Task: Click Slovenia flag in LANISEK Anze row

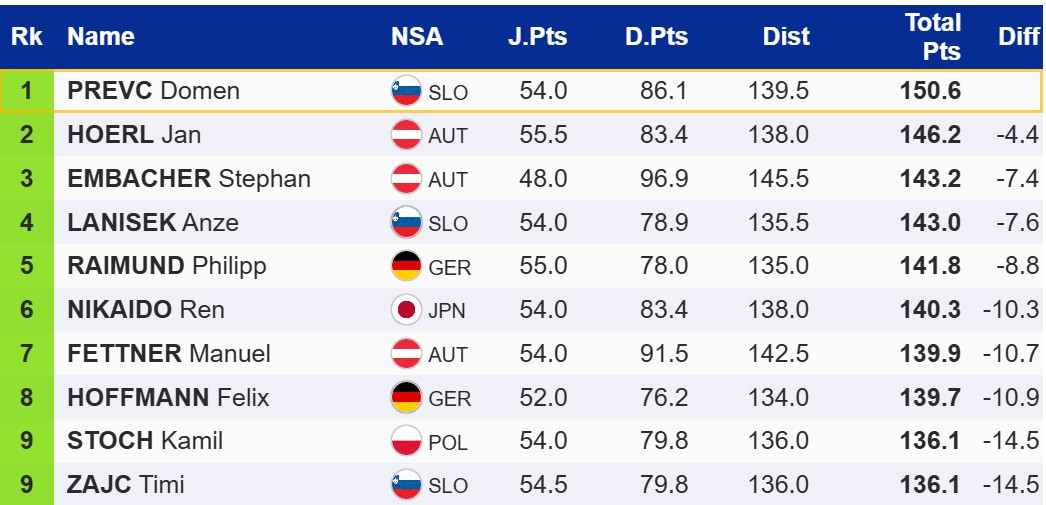Action: coord(405,222)
